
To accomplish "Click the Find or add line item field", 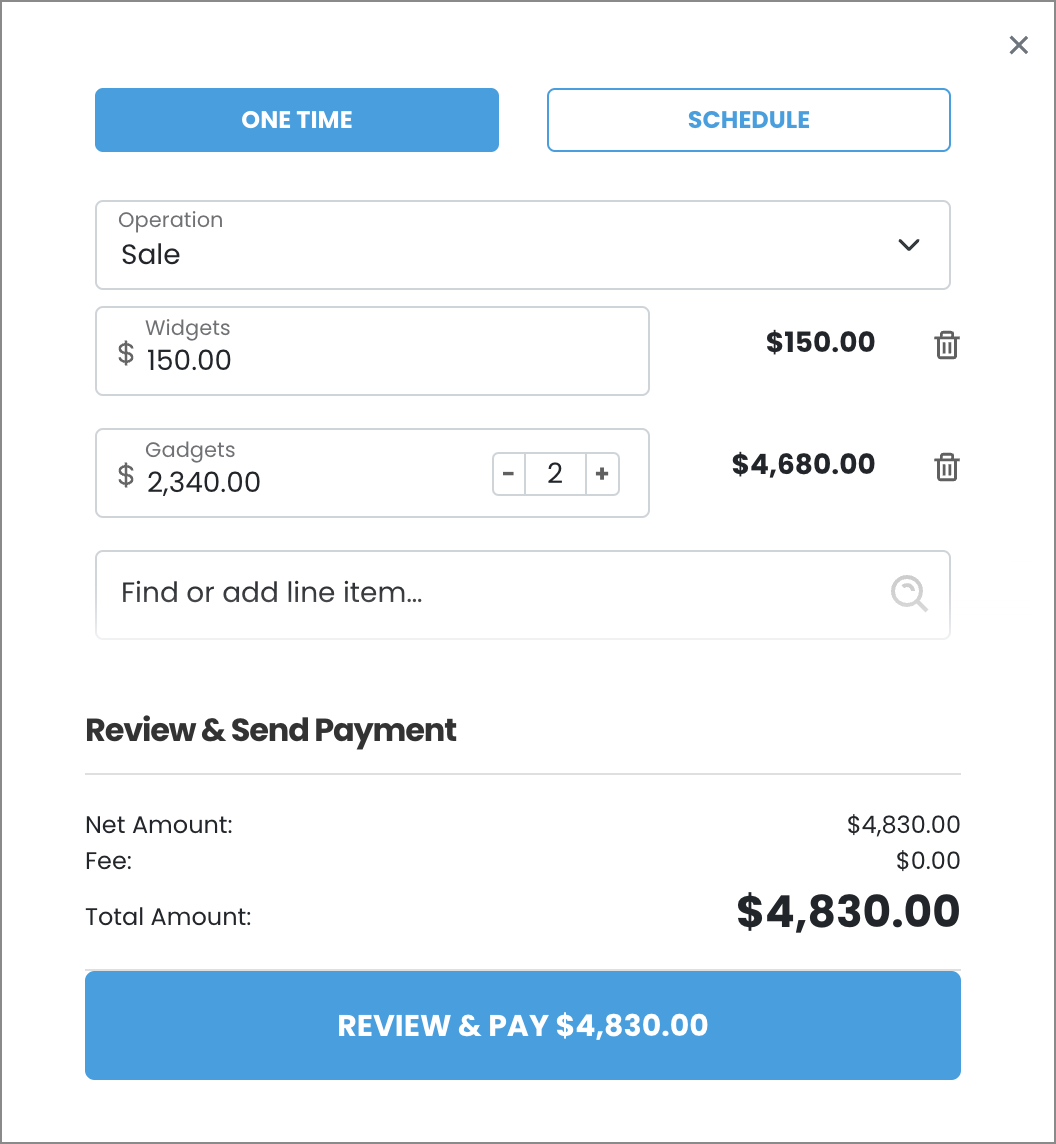I will pyautogui.click(x=490, y=594).
